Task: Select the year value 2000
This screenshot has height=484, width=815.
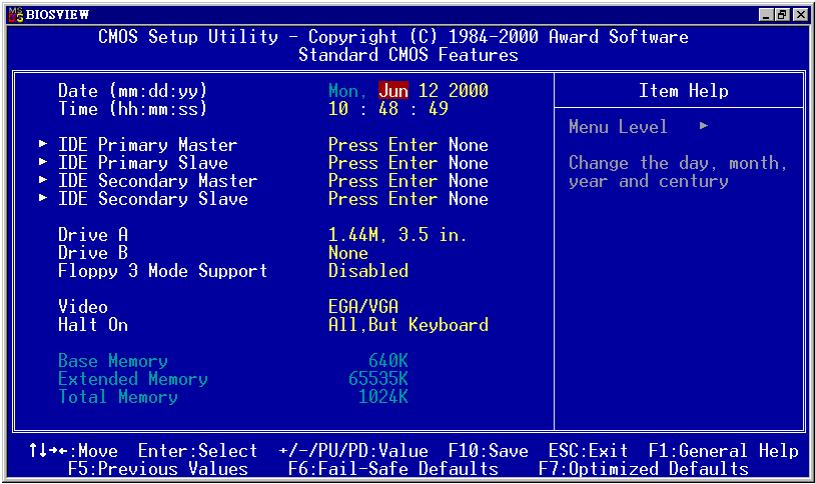Action: click(x=468, y=90)
